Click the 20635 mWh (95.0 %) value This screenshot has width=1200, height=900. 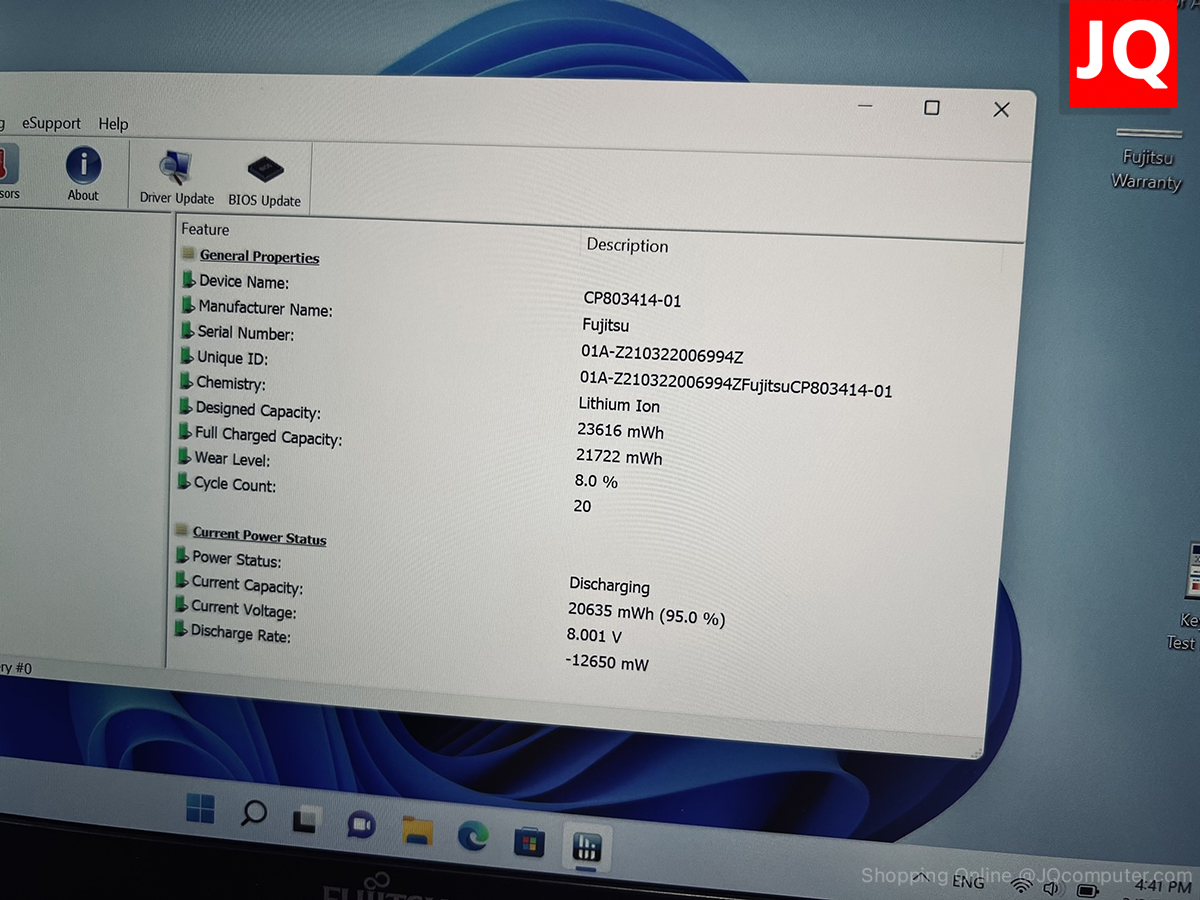coord(646,614)
